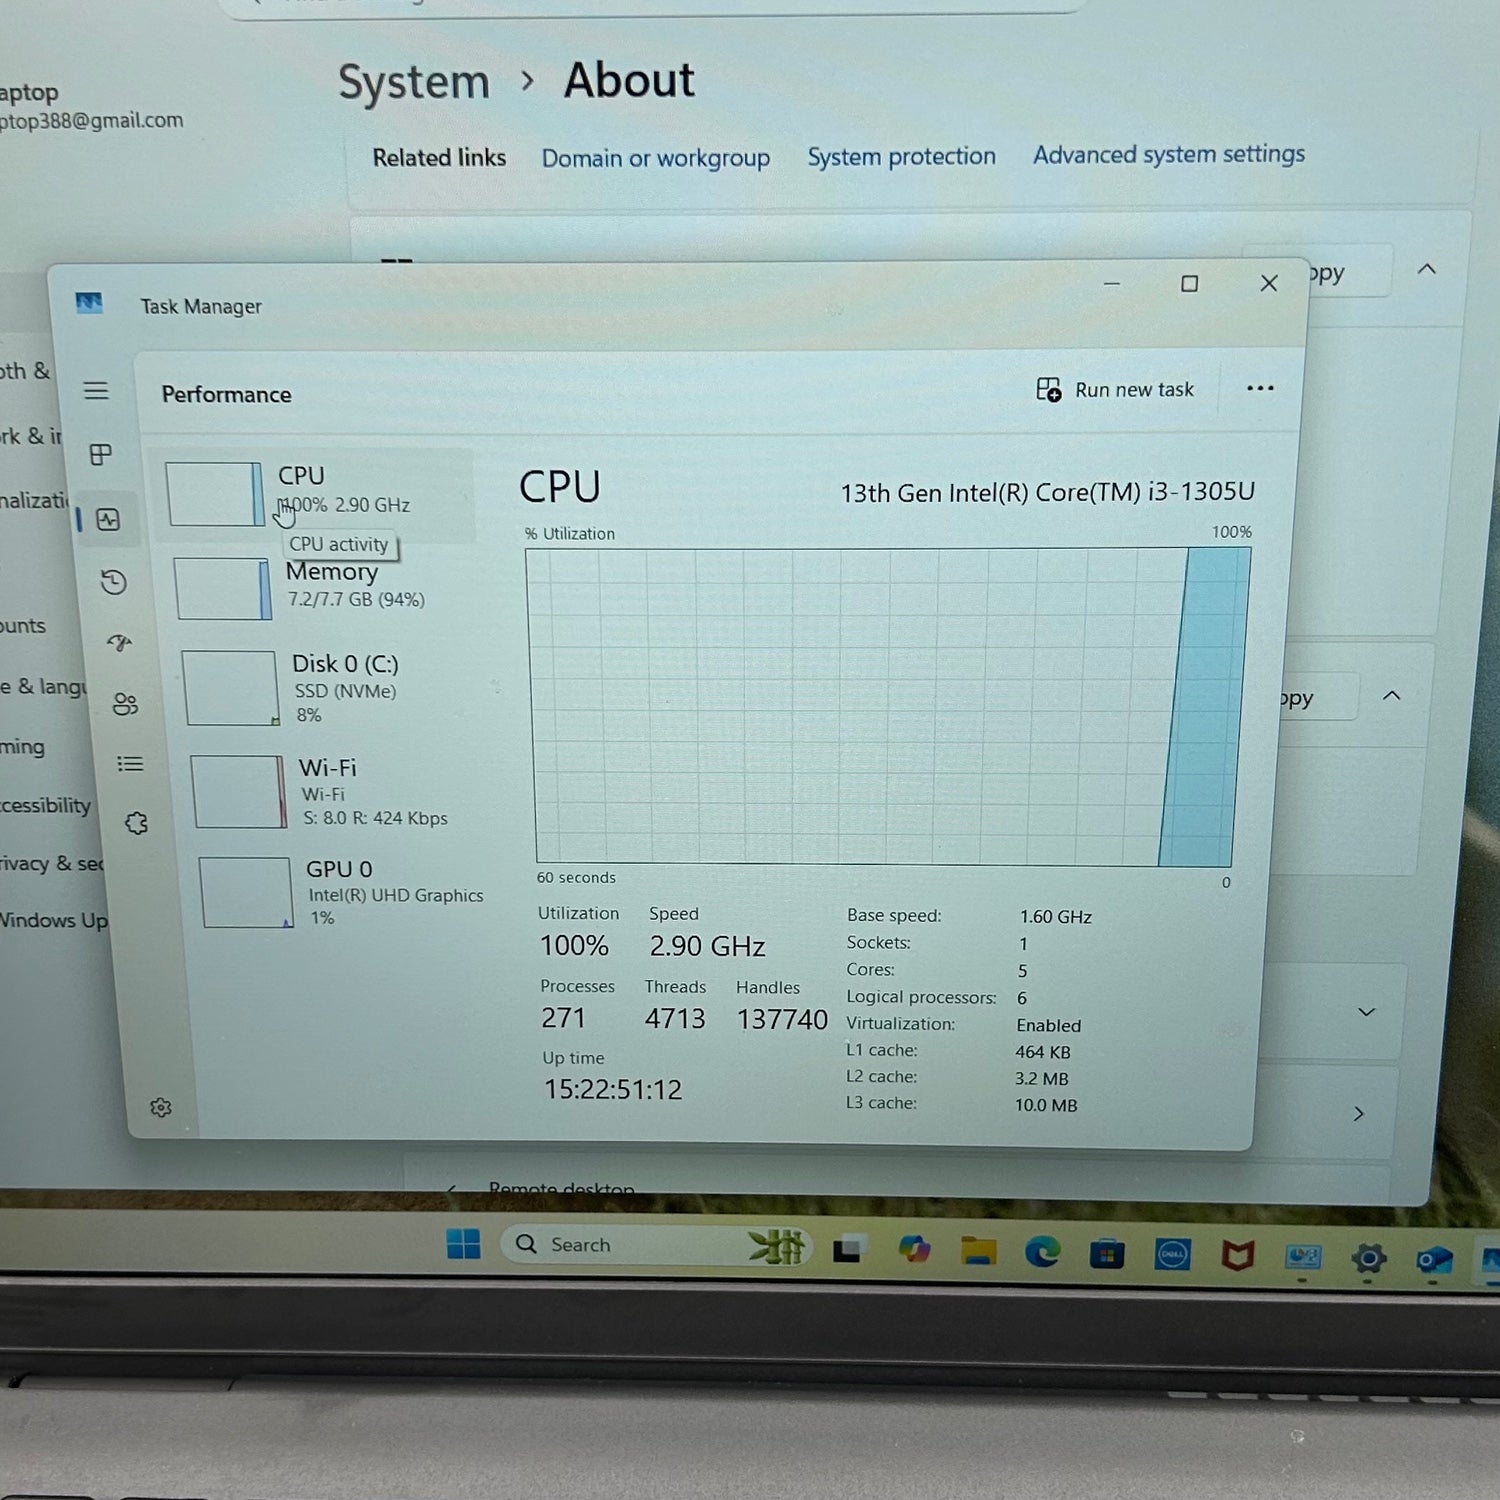Open Task Manager hamburger navigation menu
The image size is (1500, 1500).
[x=96, y=391]
